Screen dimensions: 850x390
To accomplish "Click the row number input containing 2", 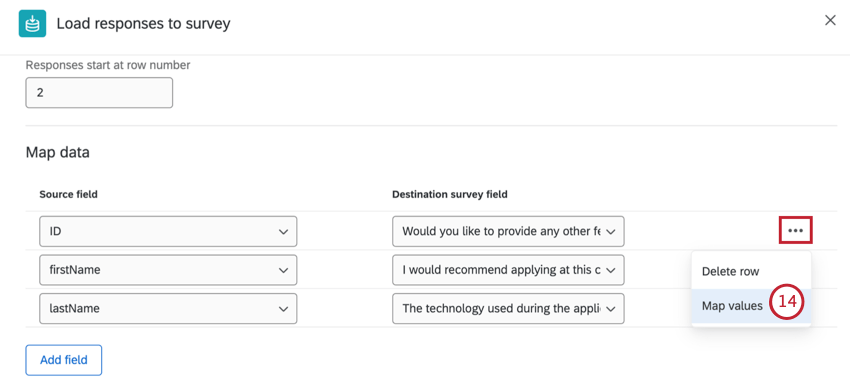I will coord(99,93).
